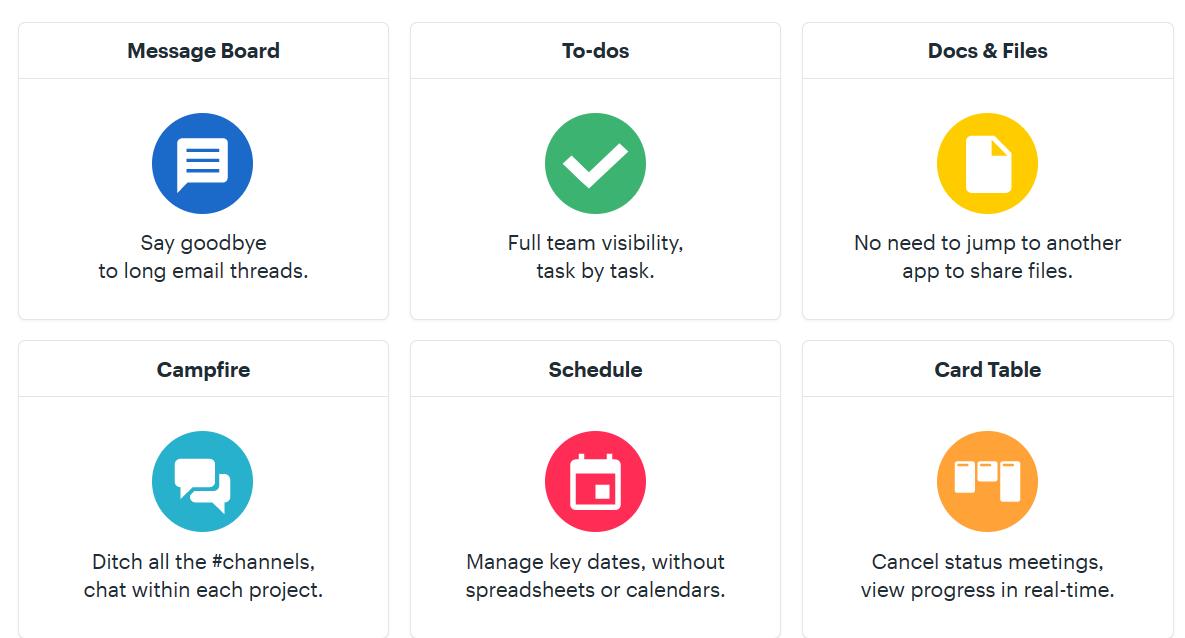Screen dimensions: 1185x638
Task: Click the "Say goodbye" text line
Action: click(x=203, y=243)
